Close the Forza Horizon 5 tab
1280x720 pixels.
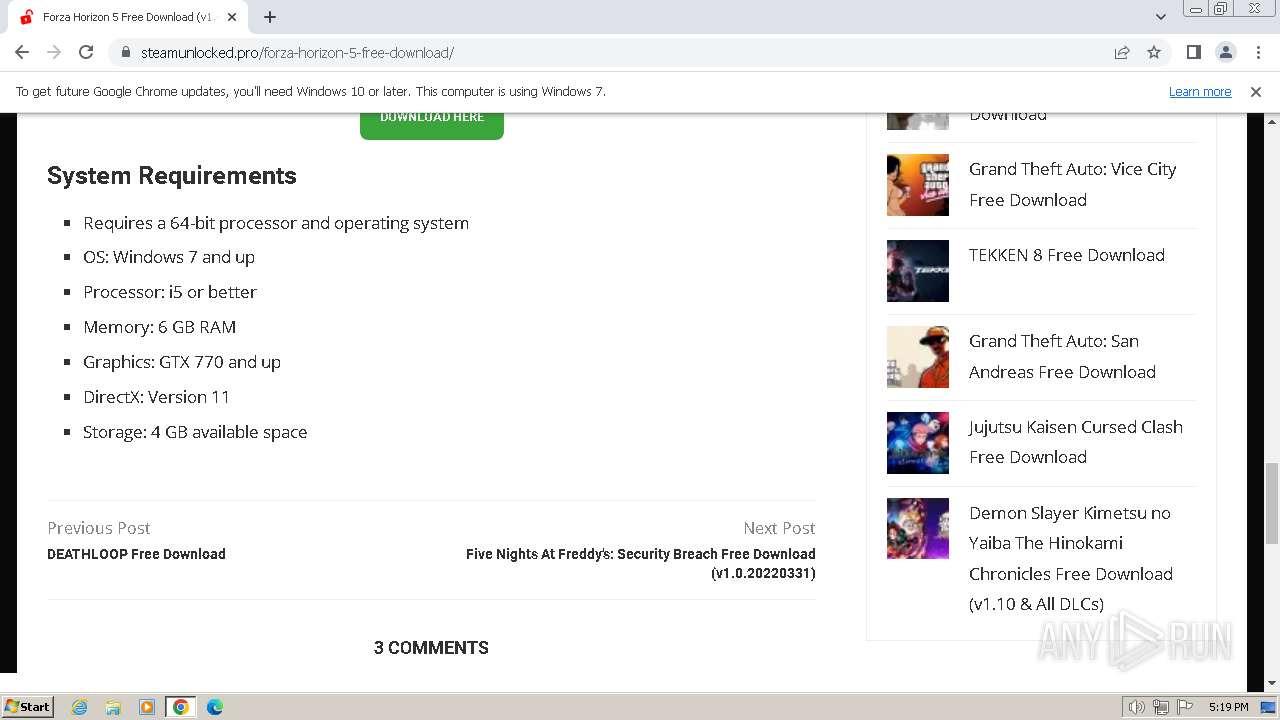point(232,17)
